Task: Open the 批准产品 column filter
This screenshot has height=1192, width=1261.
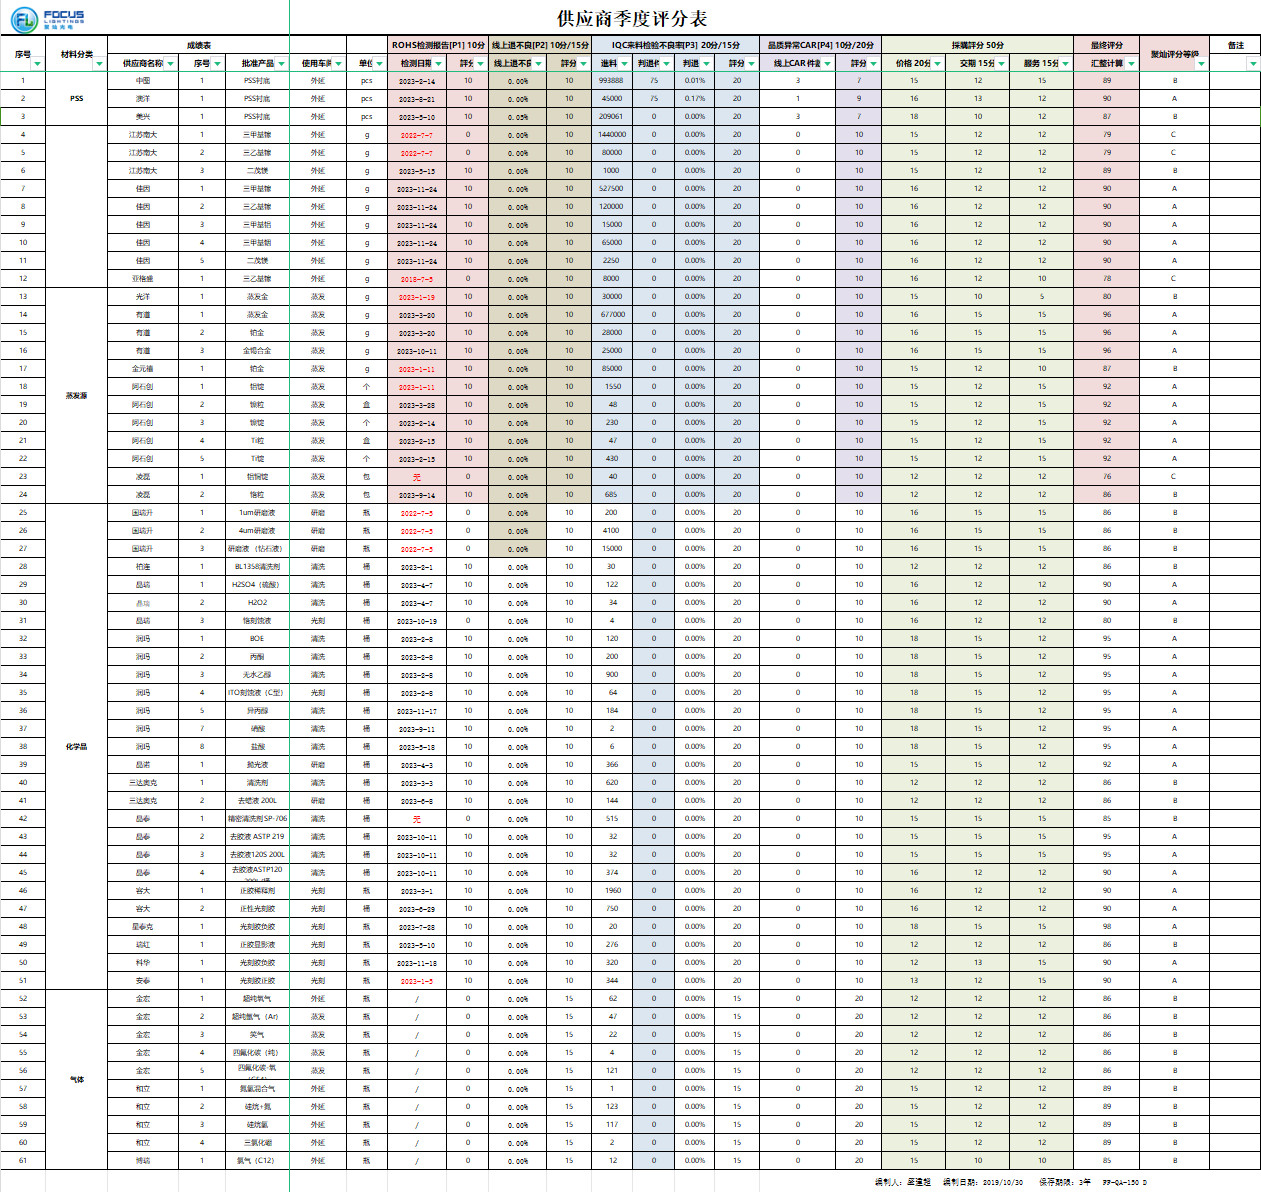Action: 282,64
